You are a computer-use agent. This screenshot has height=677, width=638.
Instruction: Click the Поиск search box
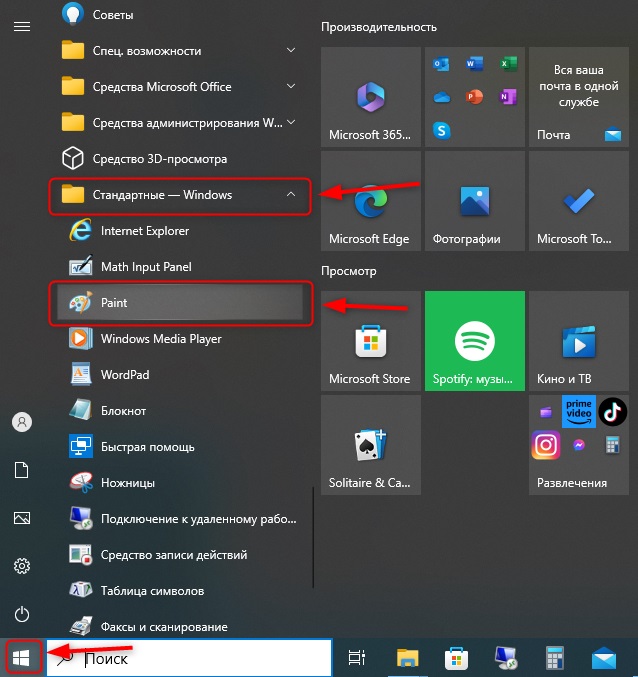(189, 658)
